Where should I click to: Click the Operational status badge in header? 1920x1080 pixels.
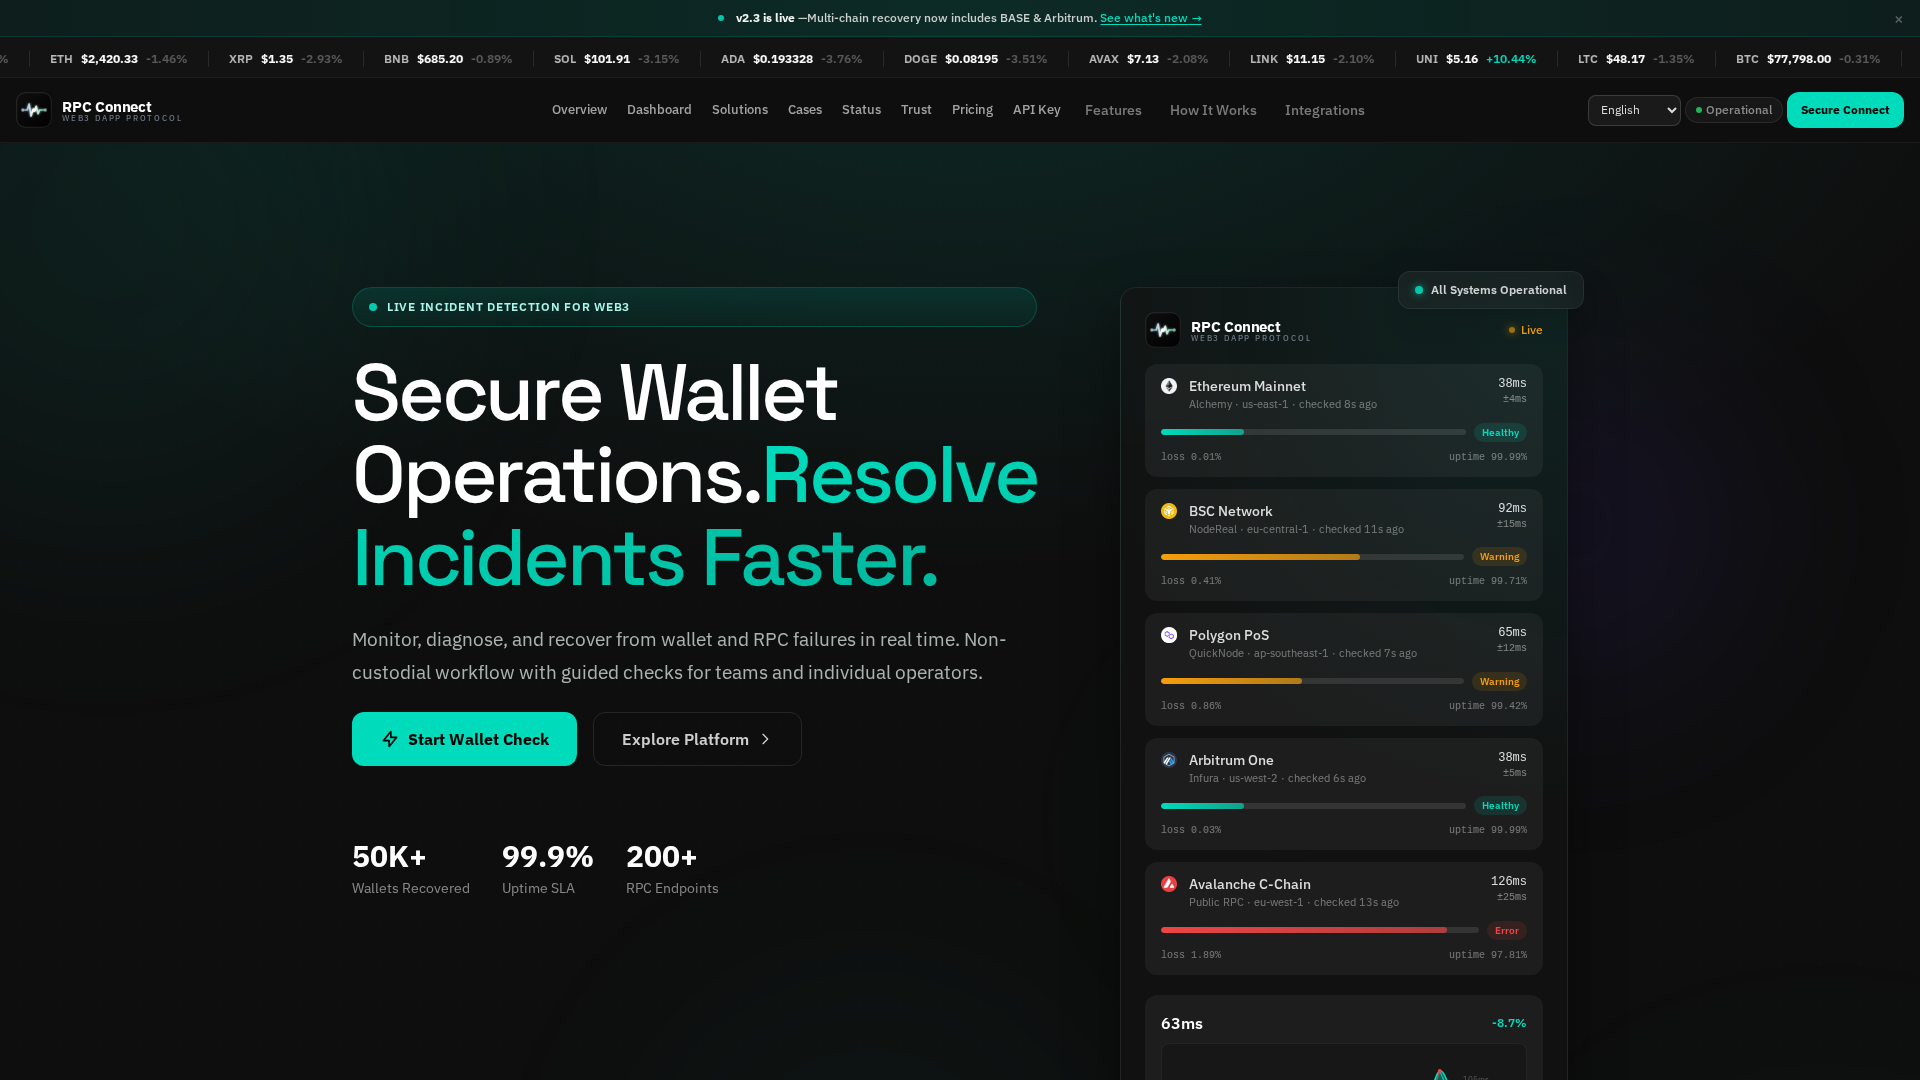click(1733, 110)
